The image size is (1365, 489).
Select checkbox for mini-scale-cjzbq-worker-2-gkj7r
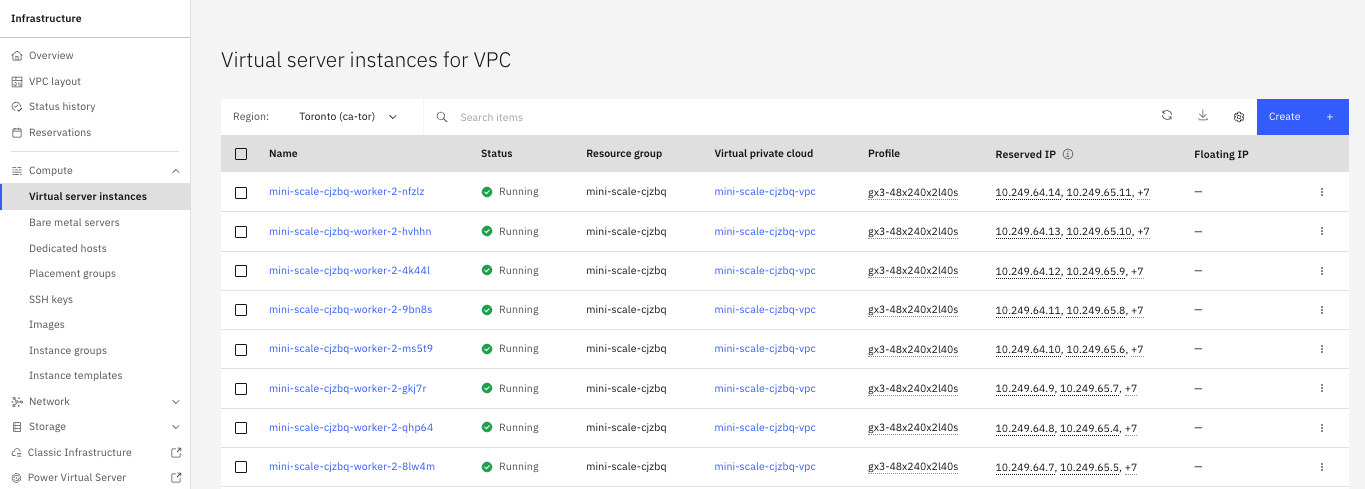click(x=241, y=388)
